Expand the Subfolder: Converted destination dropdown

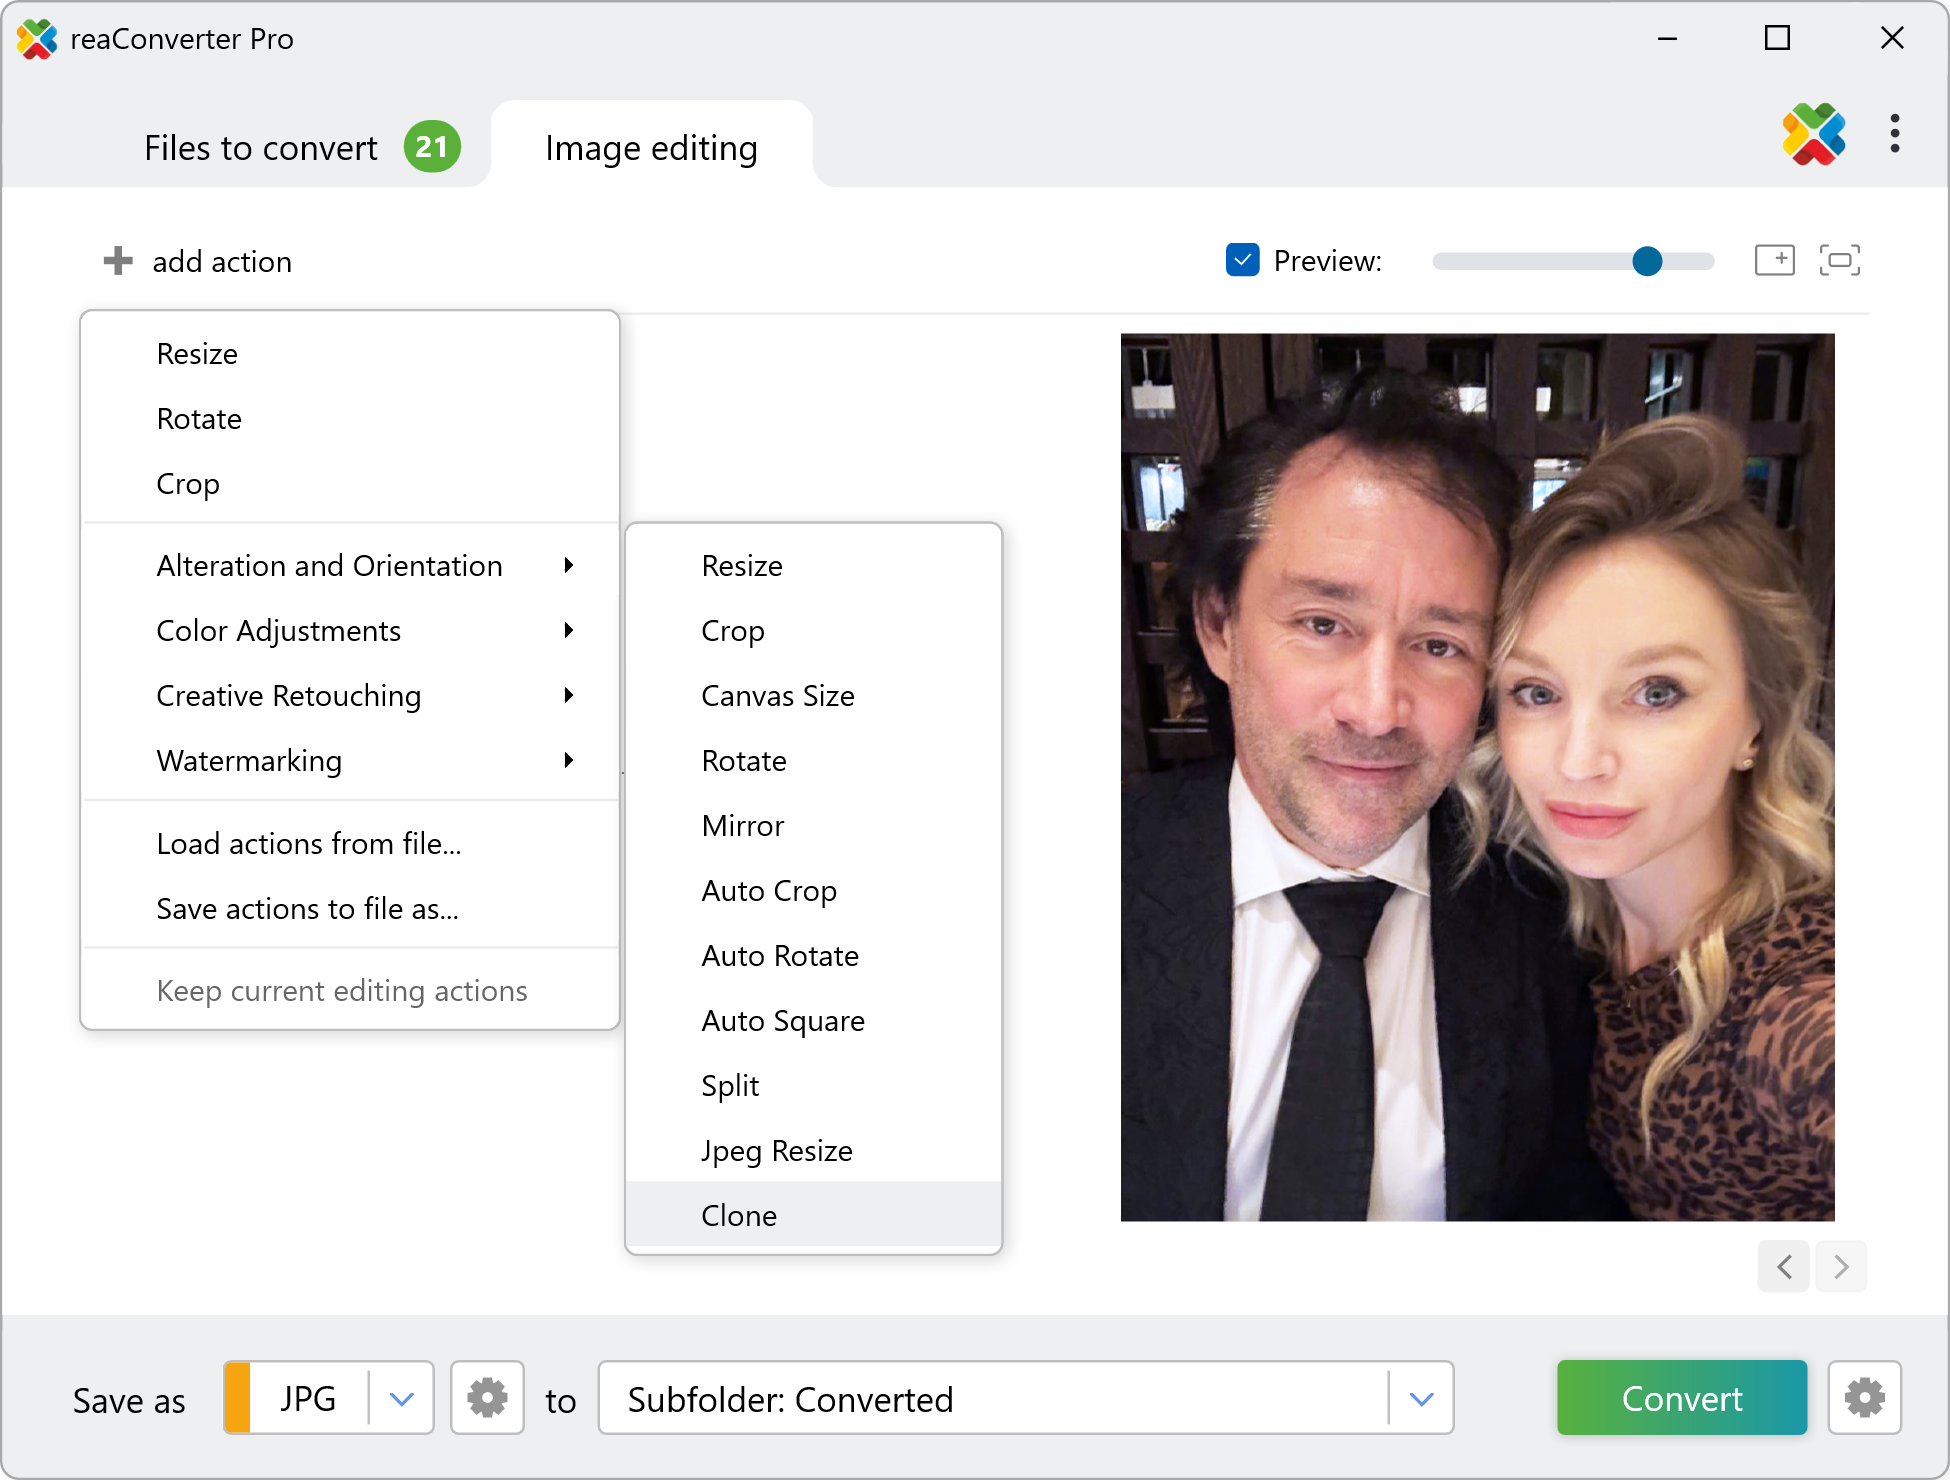(x=1421, y=1398)
